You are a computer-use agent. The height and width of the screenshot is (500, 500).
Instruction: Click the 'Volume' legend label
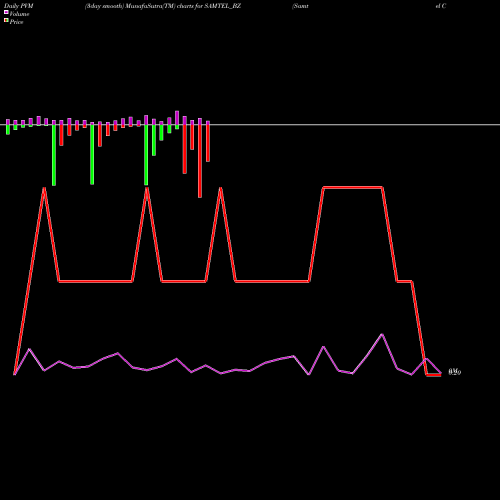pos(19,14)
